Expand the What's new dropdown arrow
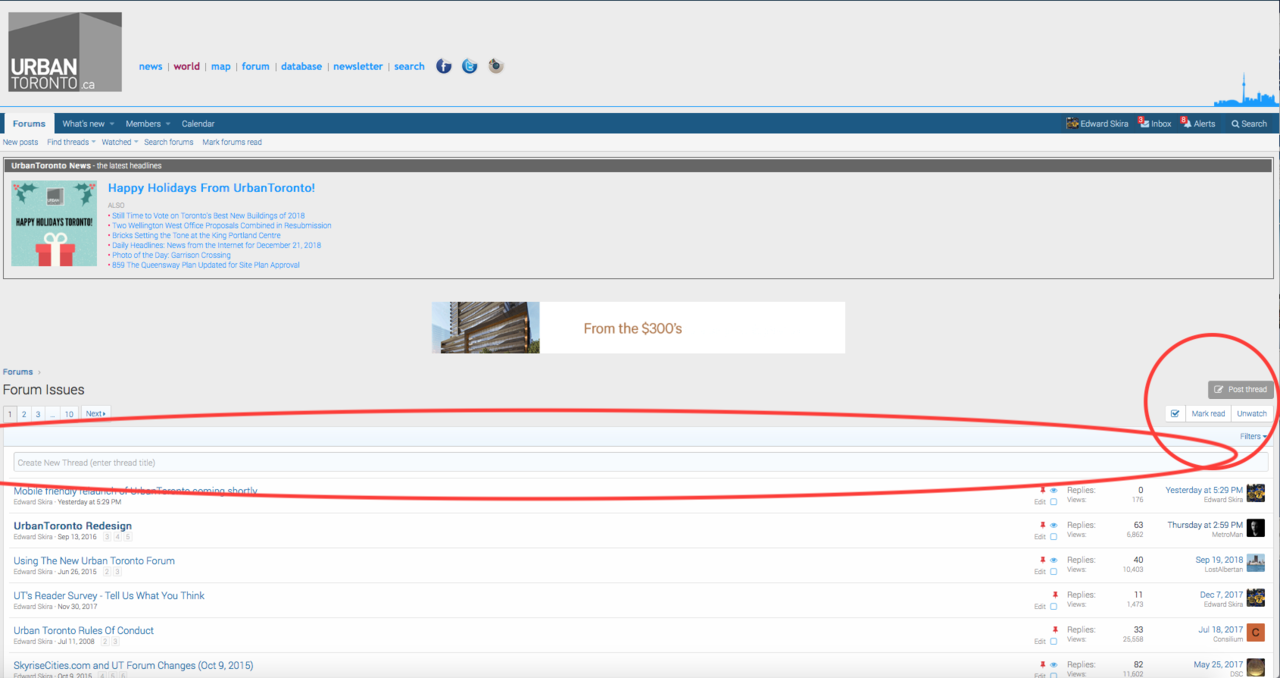Screen dimensions: 1280x678 (112, 124)
